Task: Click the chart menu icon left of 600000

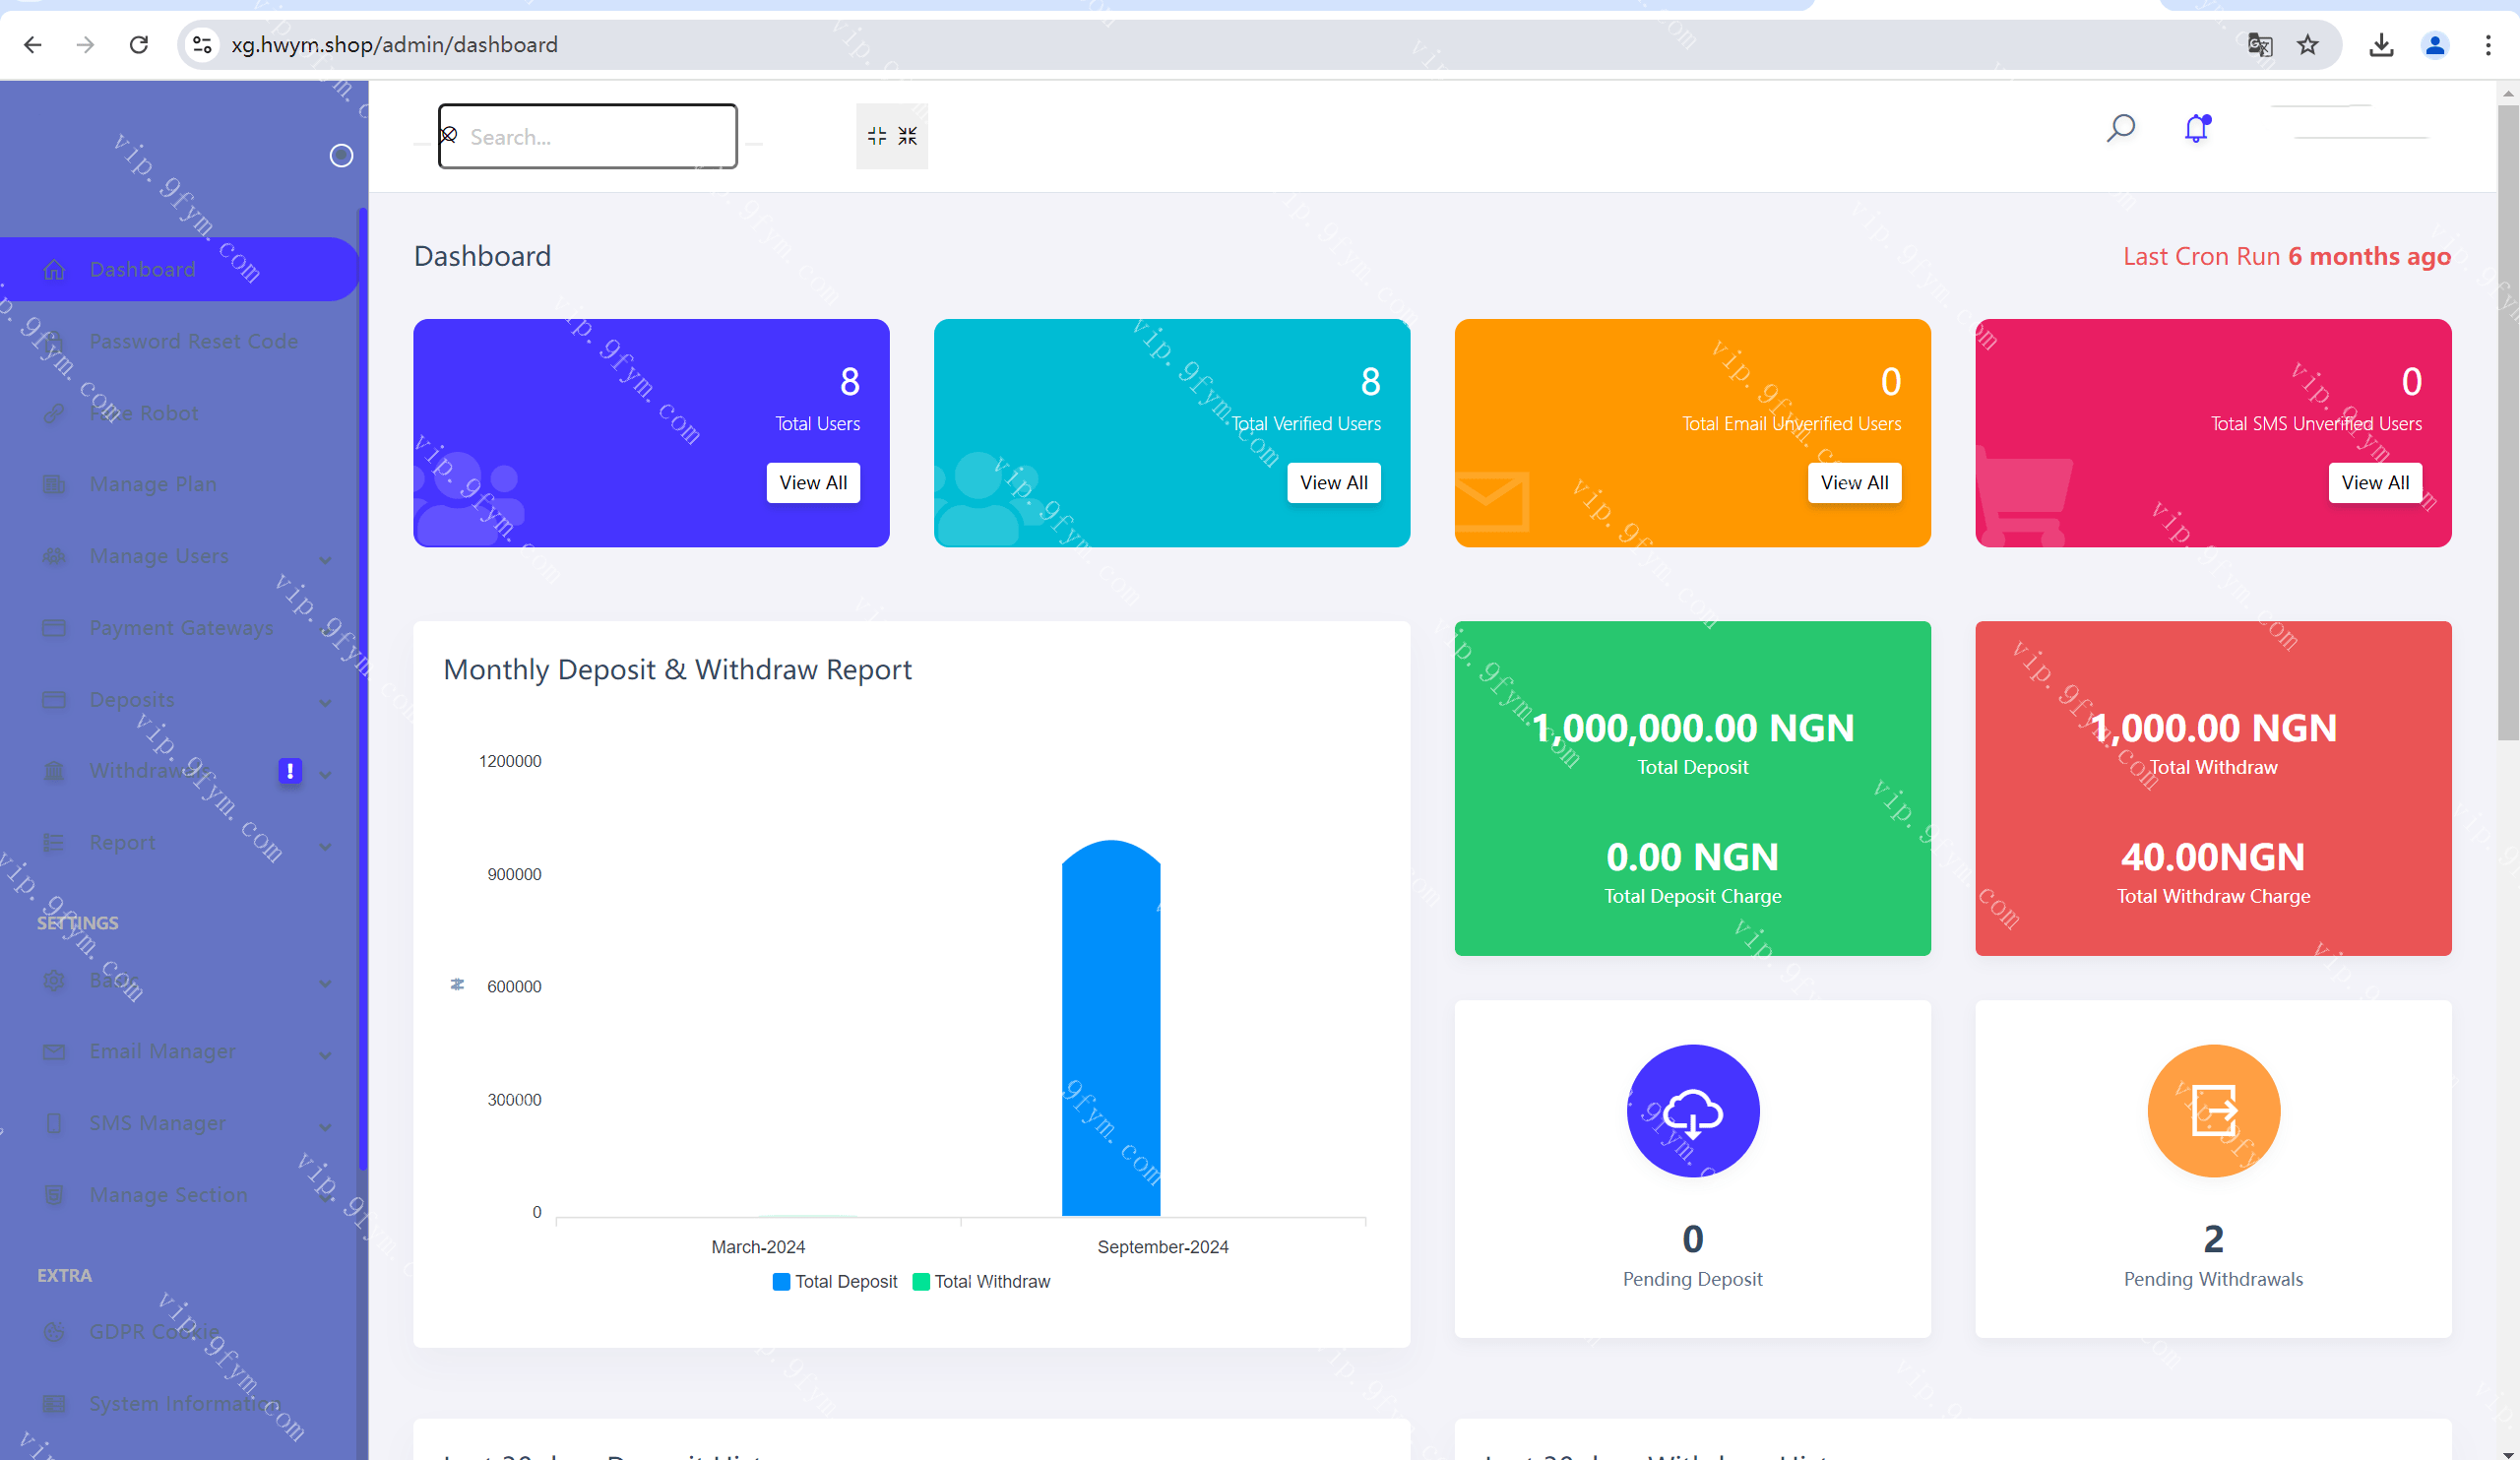Action: pyautogui.click(x=457, y=985)
